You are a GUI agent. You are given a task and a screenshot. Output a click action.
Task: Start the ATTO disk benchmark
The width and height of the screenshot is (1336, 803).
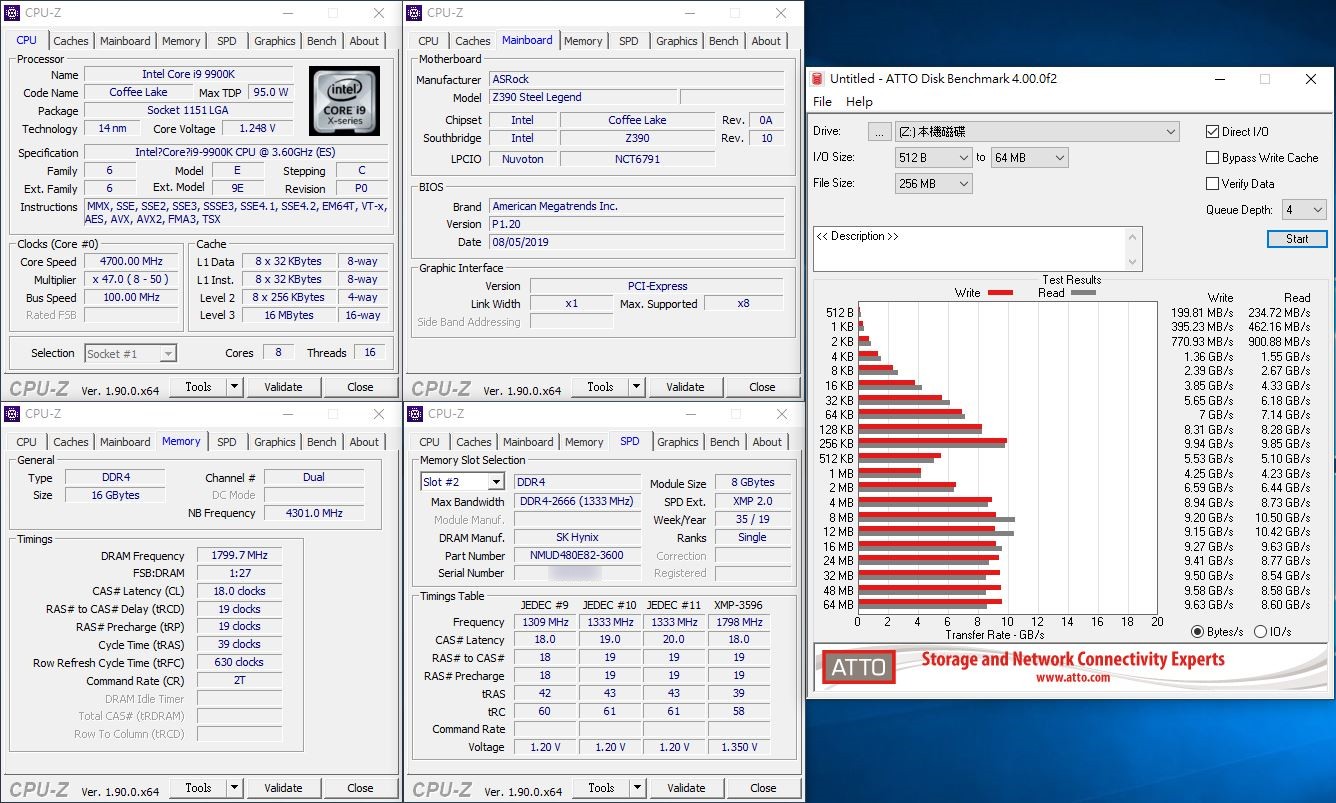pyautogui.click(x=1297, y=239)
